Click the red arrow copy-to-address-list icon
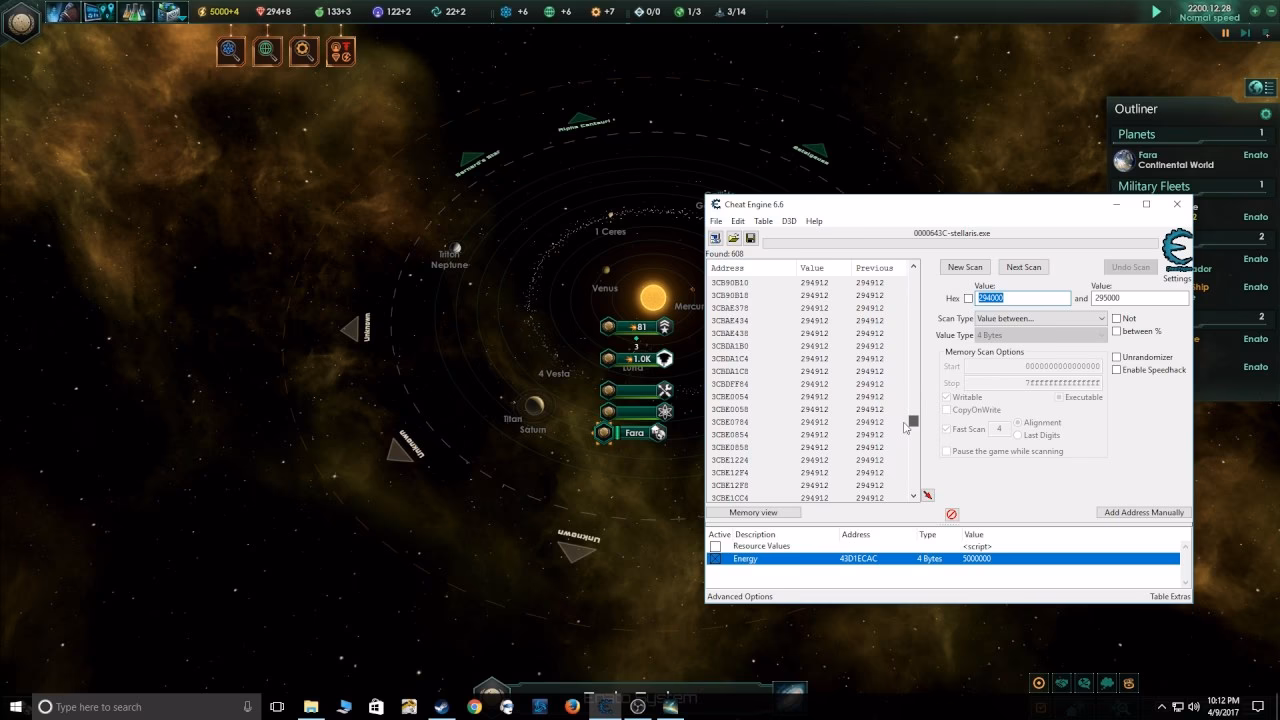The width and height of the screenshot is (1280, 720). [x=928, y=495]
